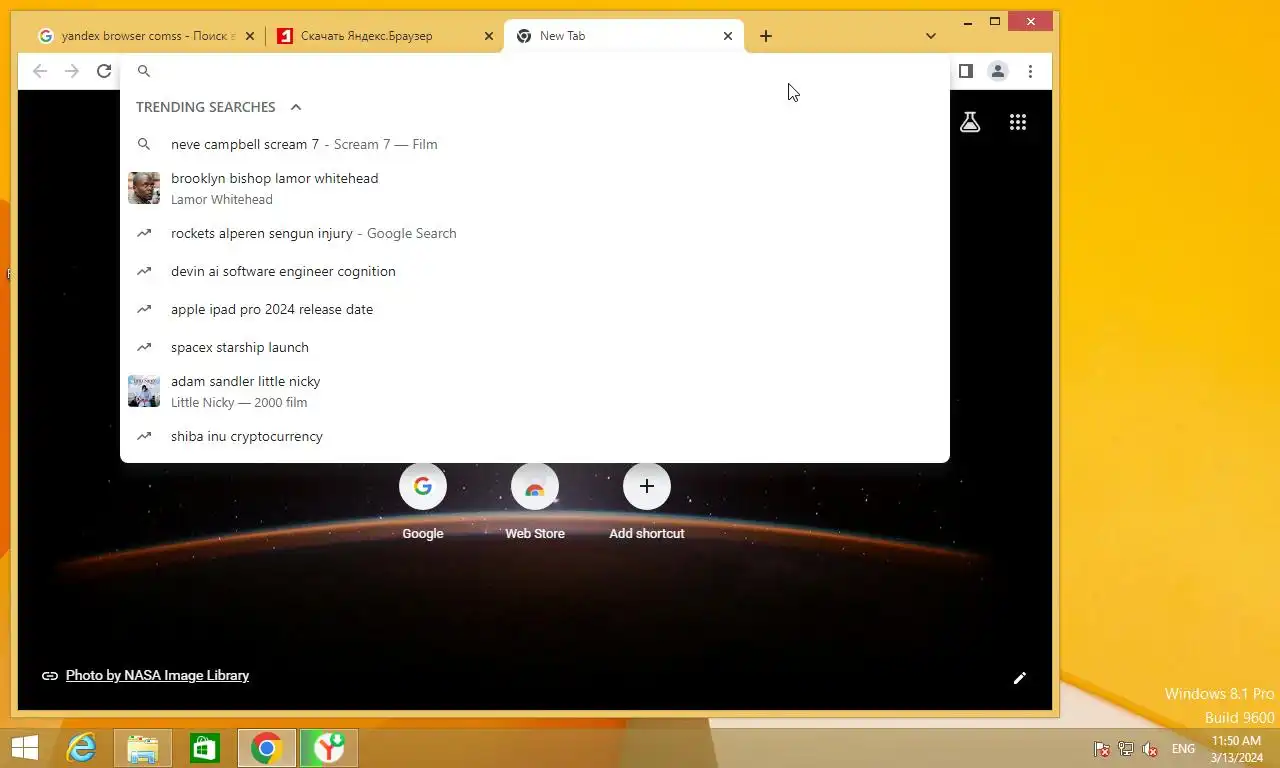
Task: Click Chrome icon in taskbar
Action: (267, 748)
